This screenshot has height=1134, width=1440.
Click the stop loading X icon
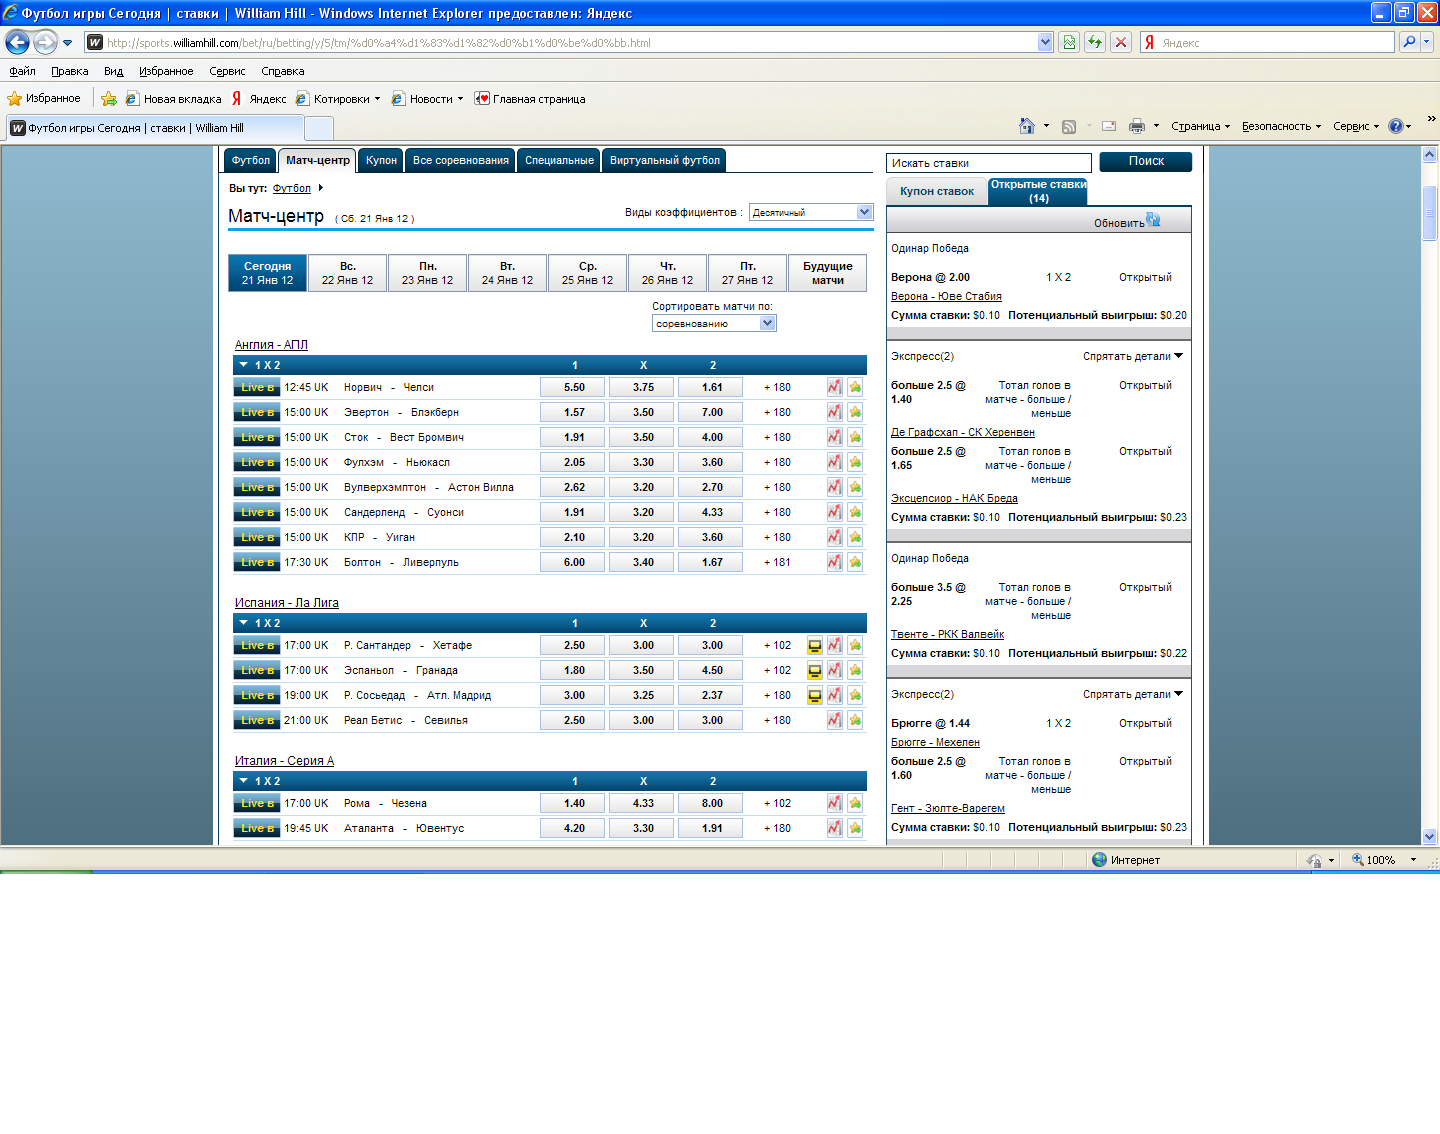(1121, 42)
